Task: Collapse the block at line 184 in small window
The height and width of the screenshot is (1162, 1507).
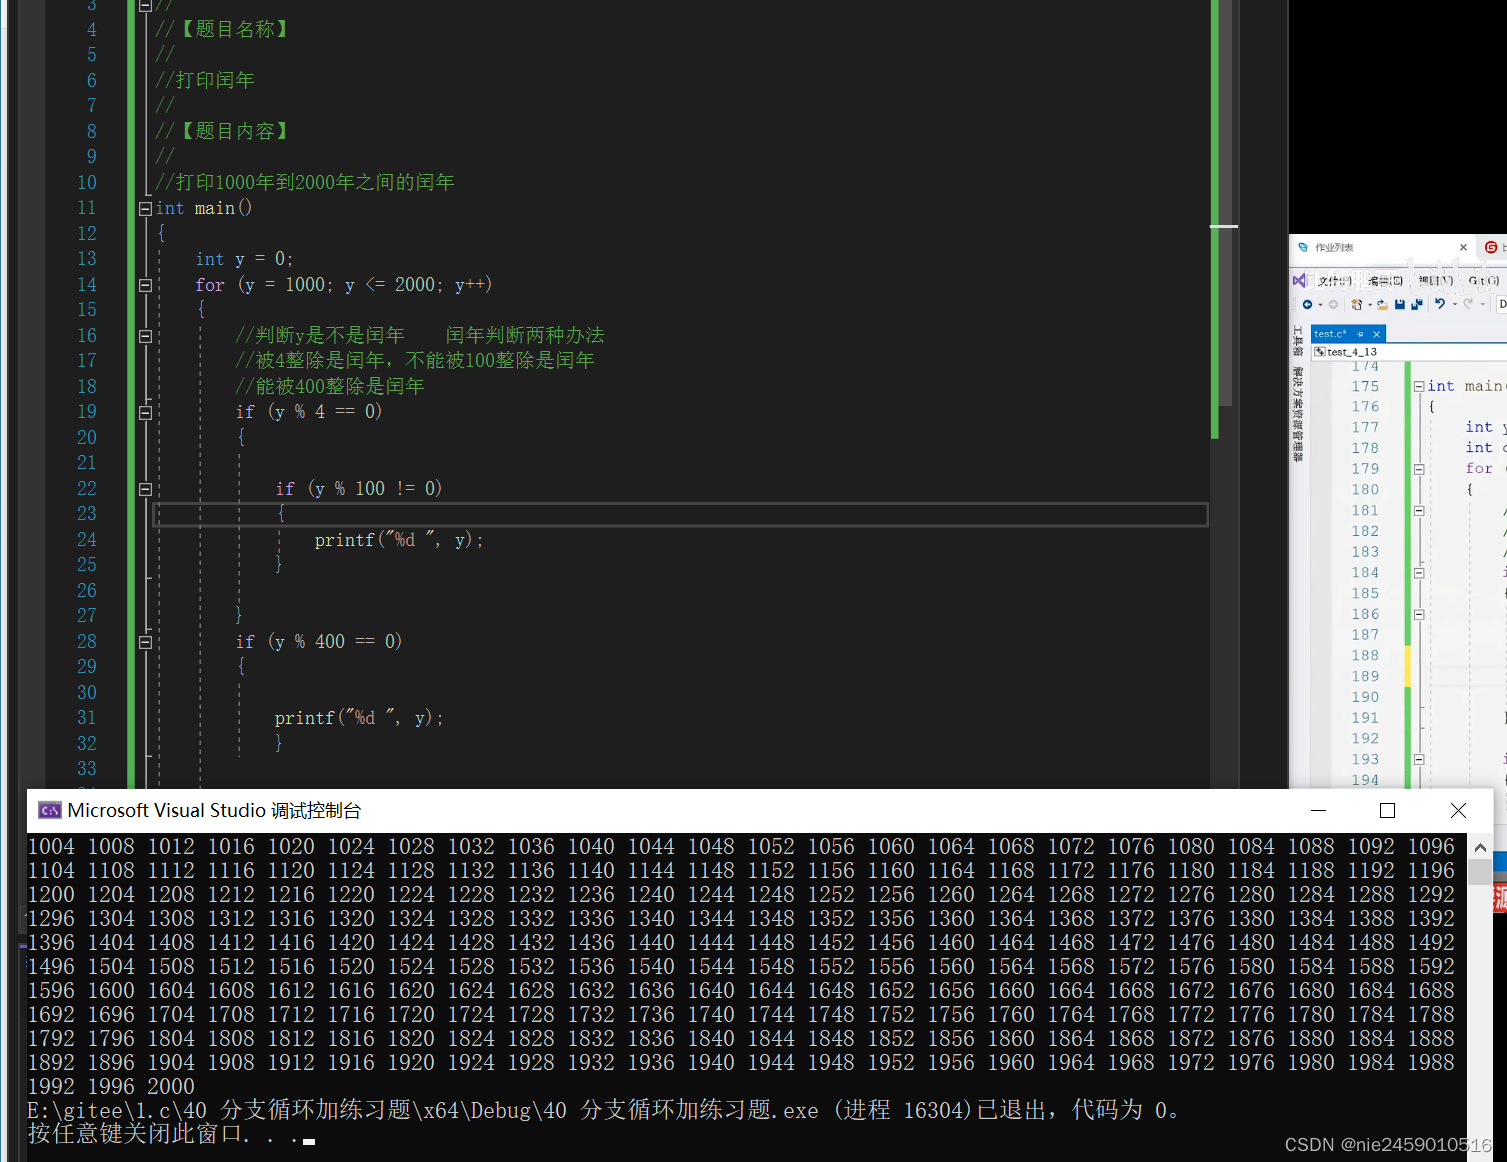Action: (1419, 573)
